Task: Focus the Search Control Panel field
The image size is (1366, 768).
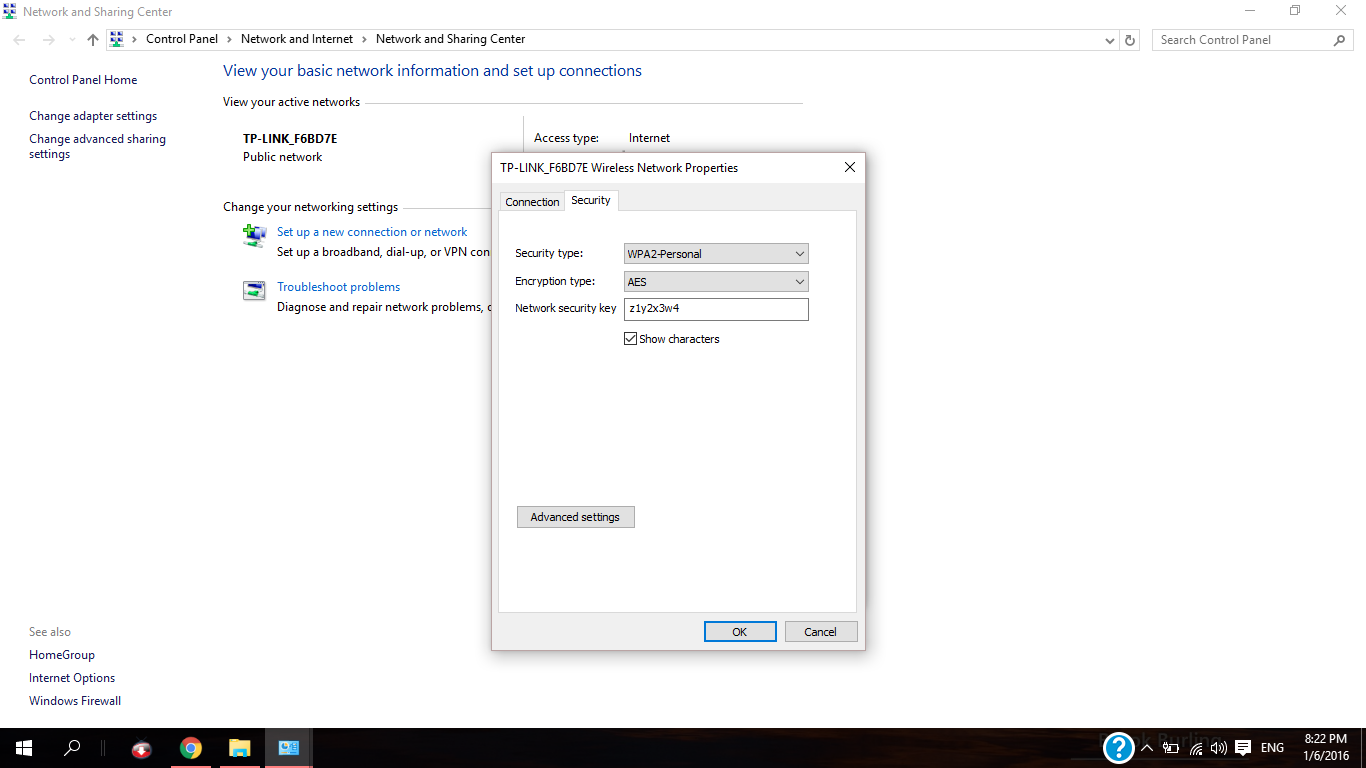Action: tap(1253, 40)
